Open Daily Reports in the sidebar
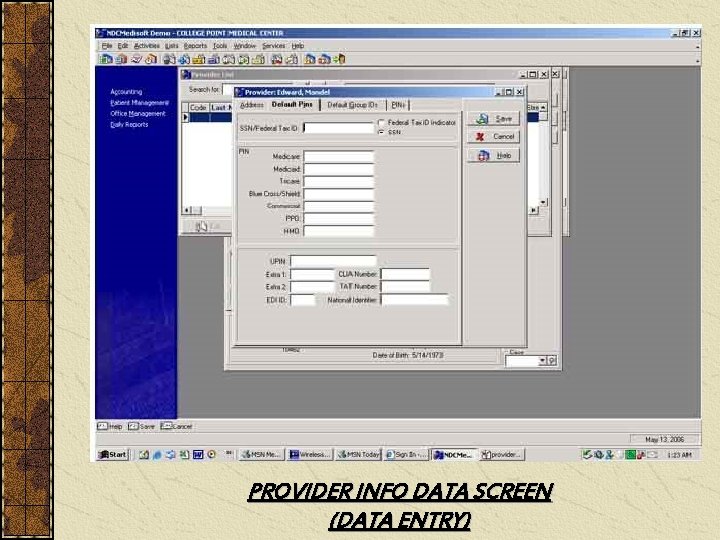720x540 pixels. pyautogui.click(x=129, y=125)
